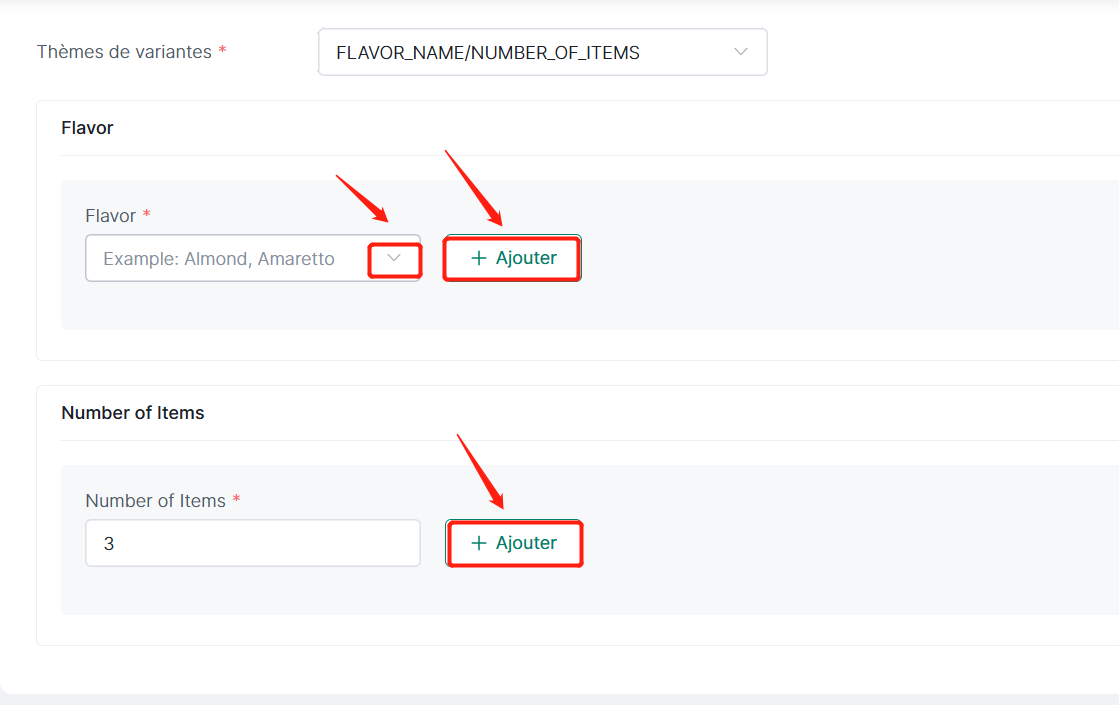1119x705 pixels.
Task: Click the chevron in the variant theme selector
Action: click(740, 52)
